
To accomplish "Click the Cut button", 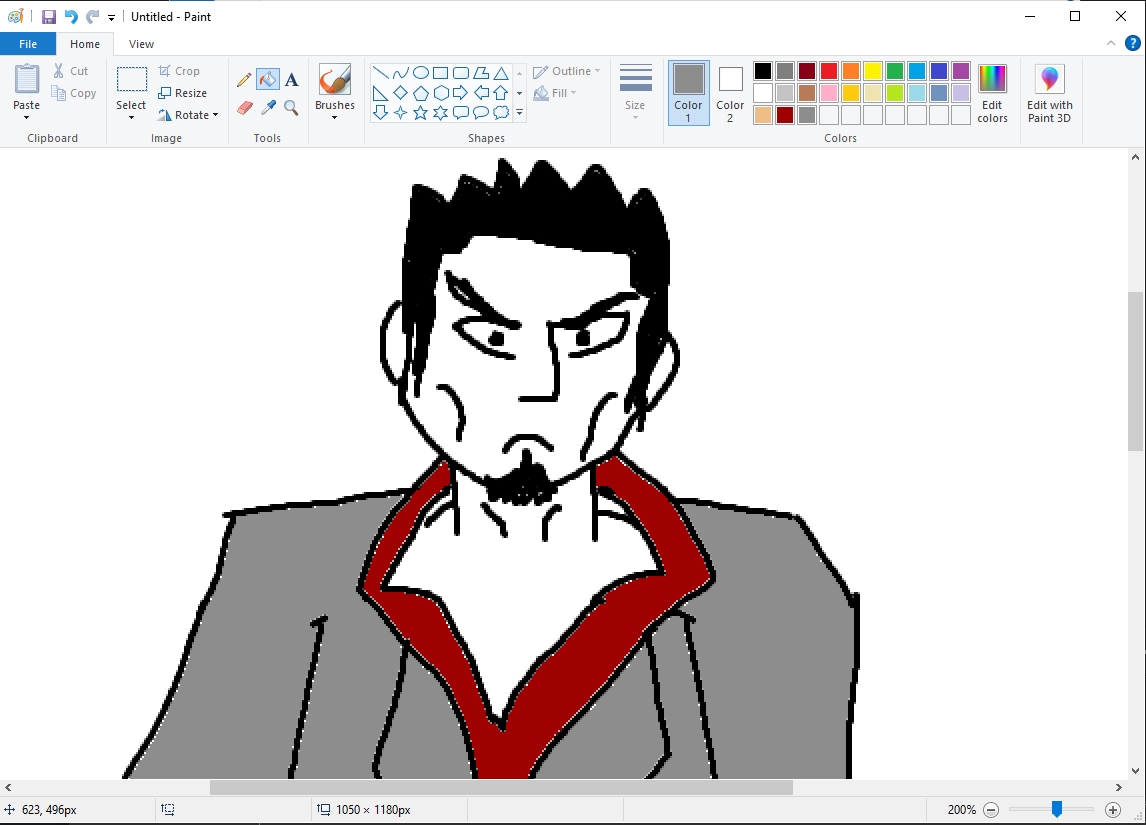I will coord(70,71).
